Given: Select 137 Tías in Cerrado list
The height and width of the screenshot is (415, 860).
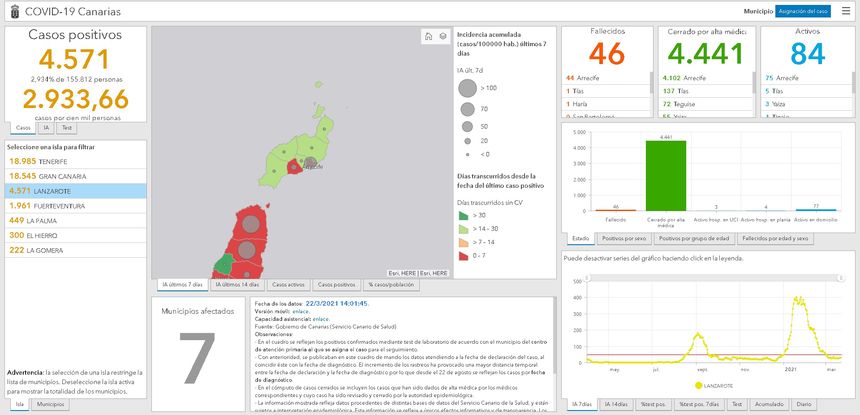Looking at the screenshot, I should [705, 91].
